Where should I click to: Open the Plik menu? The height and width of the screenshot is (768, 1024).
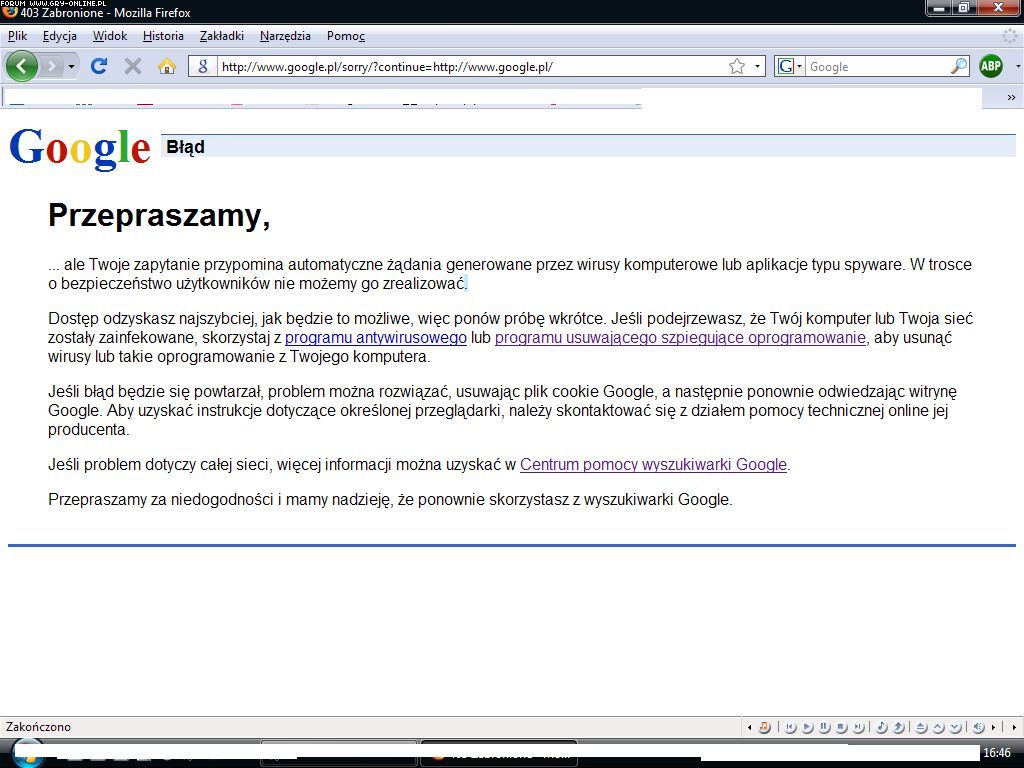point(18,36)
